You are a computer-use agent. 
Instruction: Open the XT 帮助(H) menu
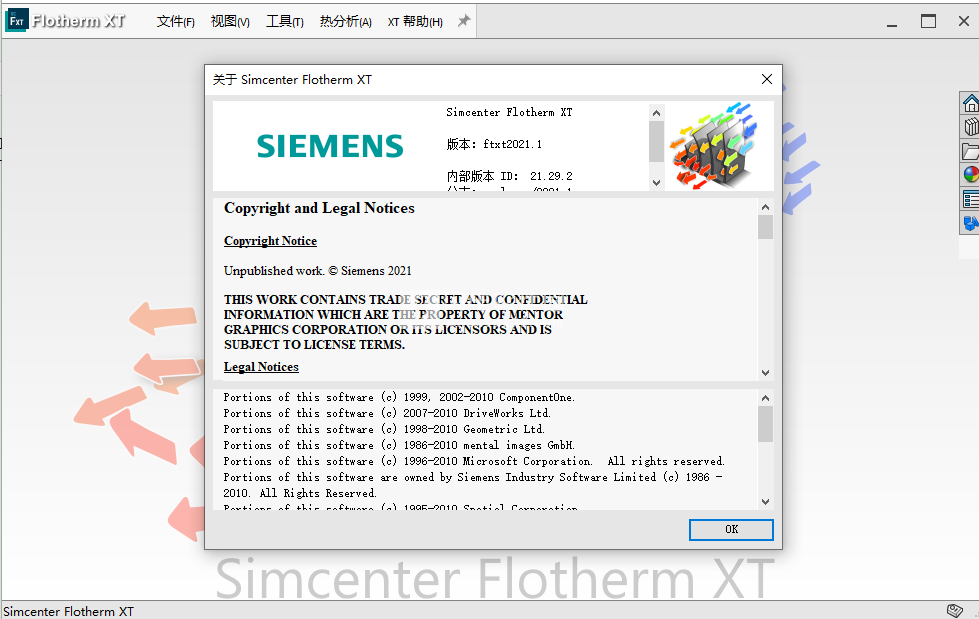[x=415, y=22]
